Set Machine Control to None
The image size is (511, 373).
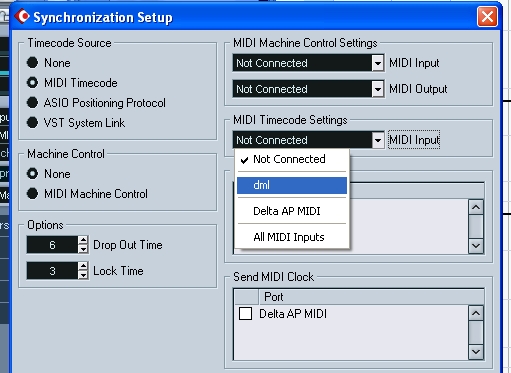[32, 174]
